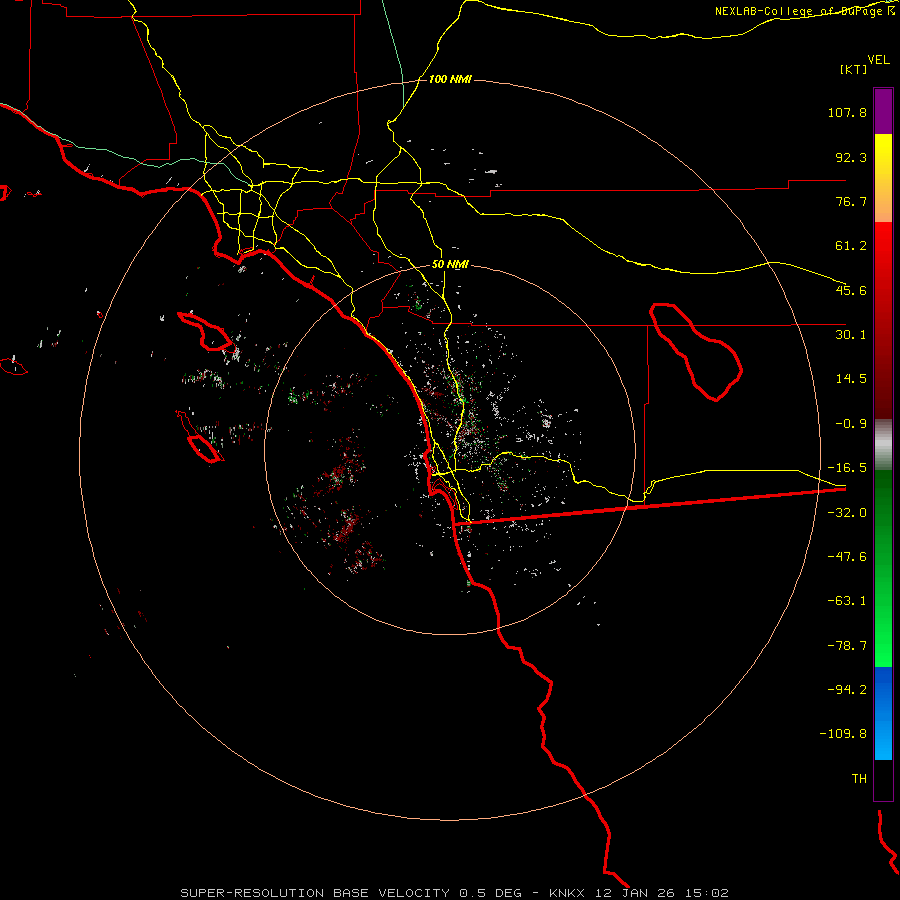Viewport: 900px width, 900px height.
Task: Click the 100 NMI range ring label
Action: point(450,79)
